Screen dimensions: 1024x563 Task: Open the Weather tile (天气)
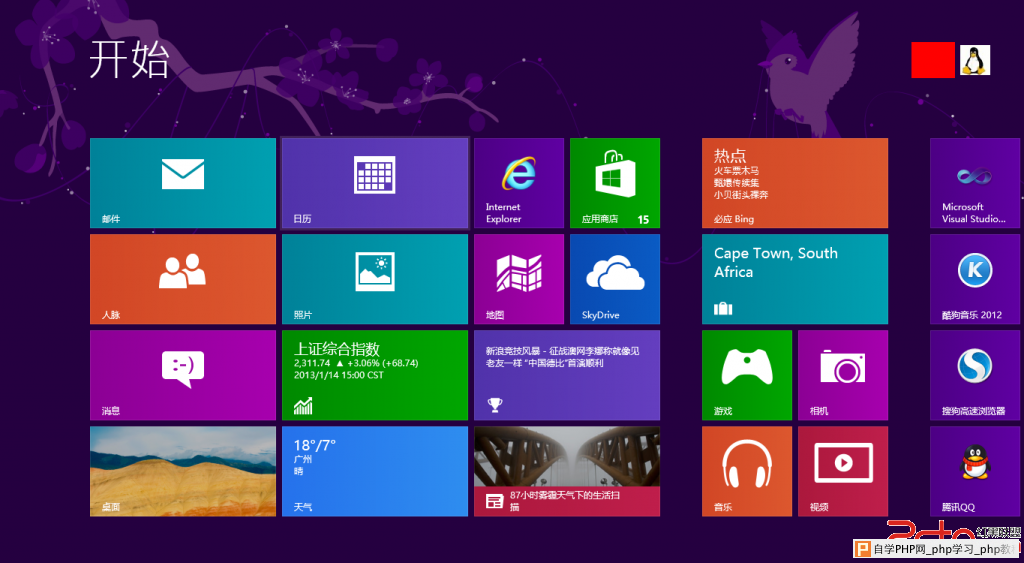tap(375, 471)
